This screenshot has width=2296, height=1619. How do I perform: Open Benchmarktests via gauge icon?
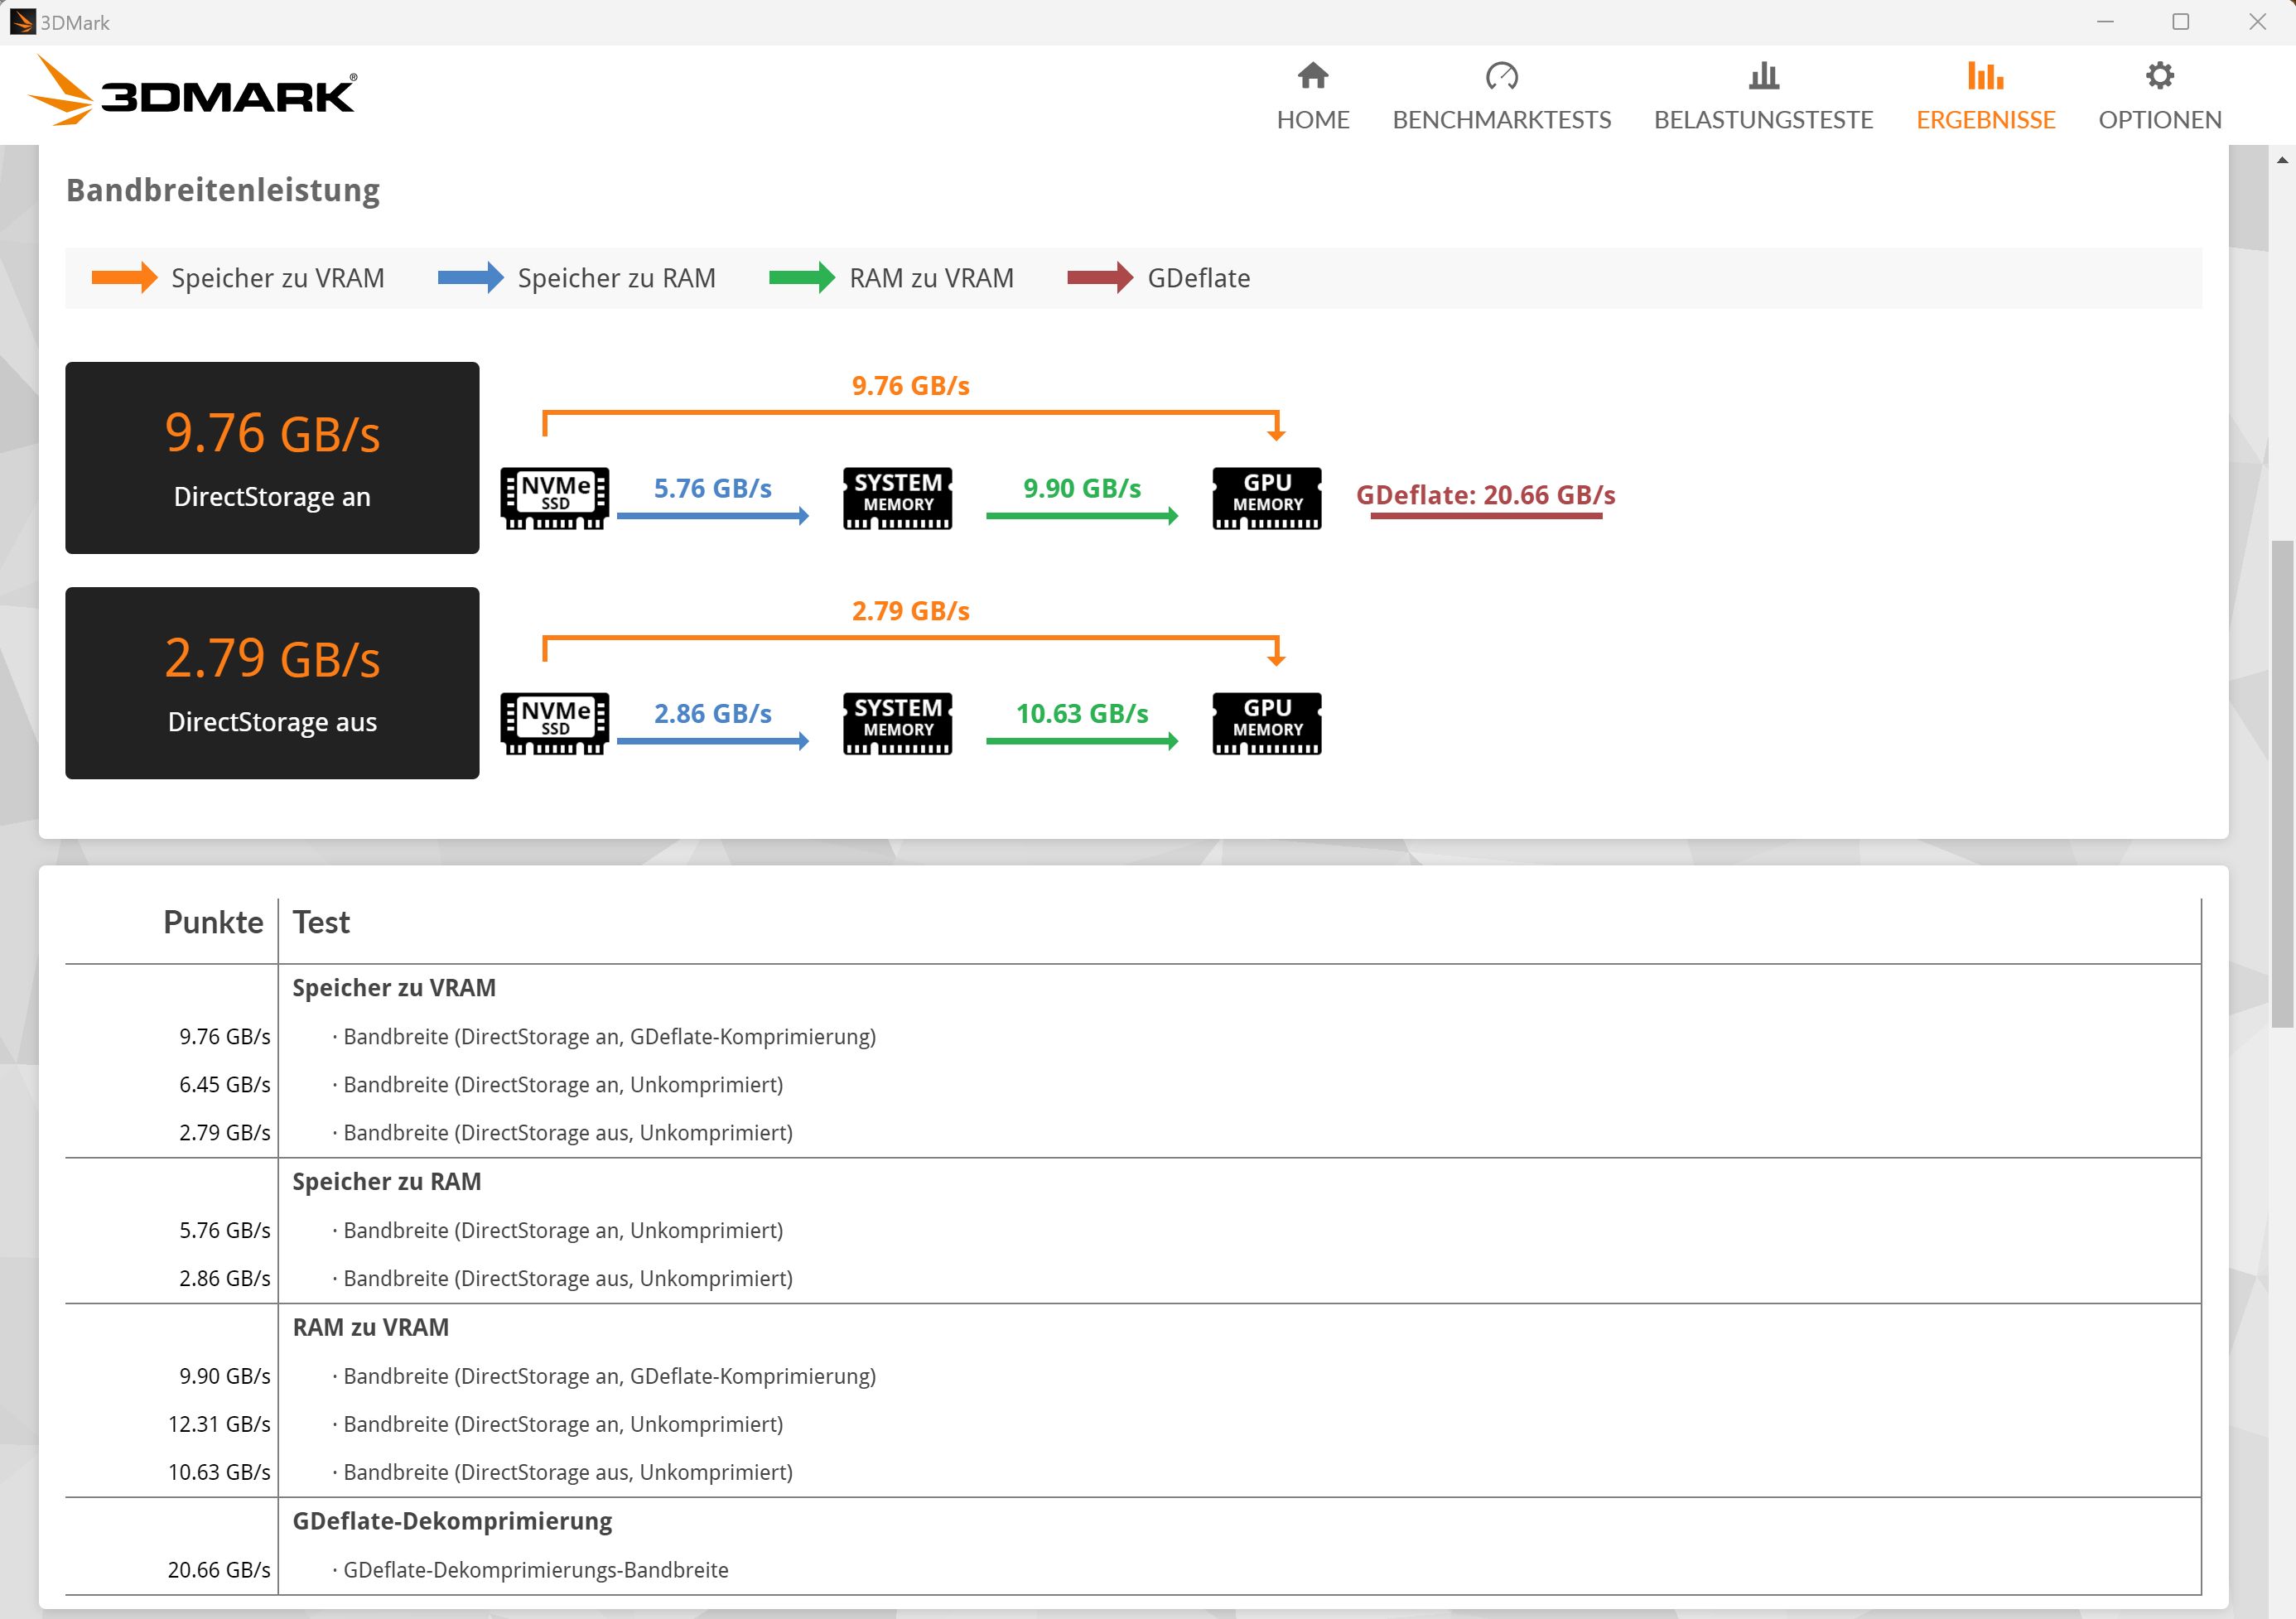pos(1501,76)
